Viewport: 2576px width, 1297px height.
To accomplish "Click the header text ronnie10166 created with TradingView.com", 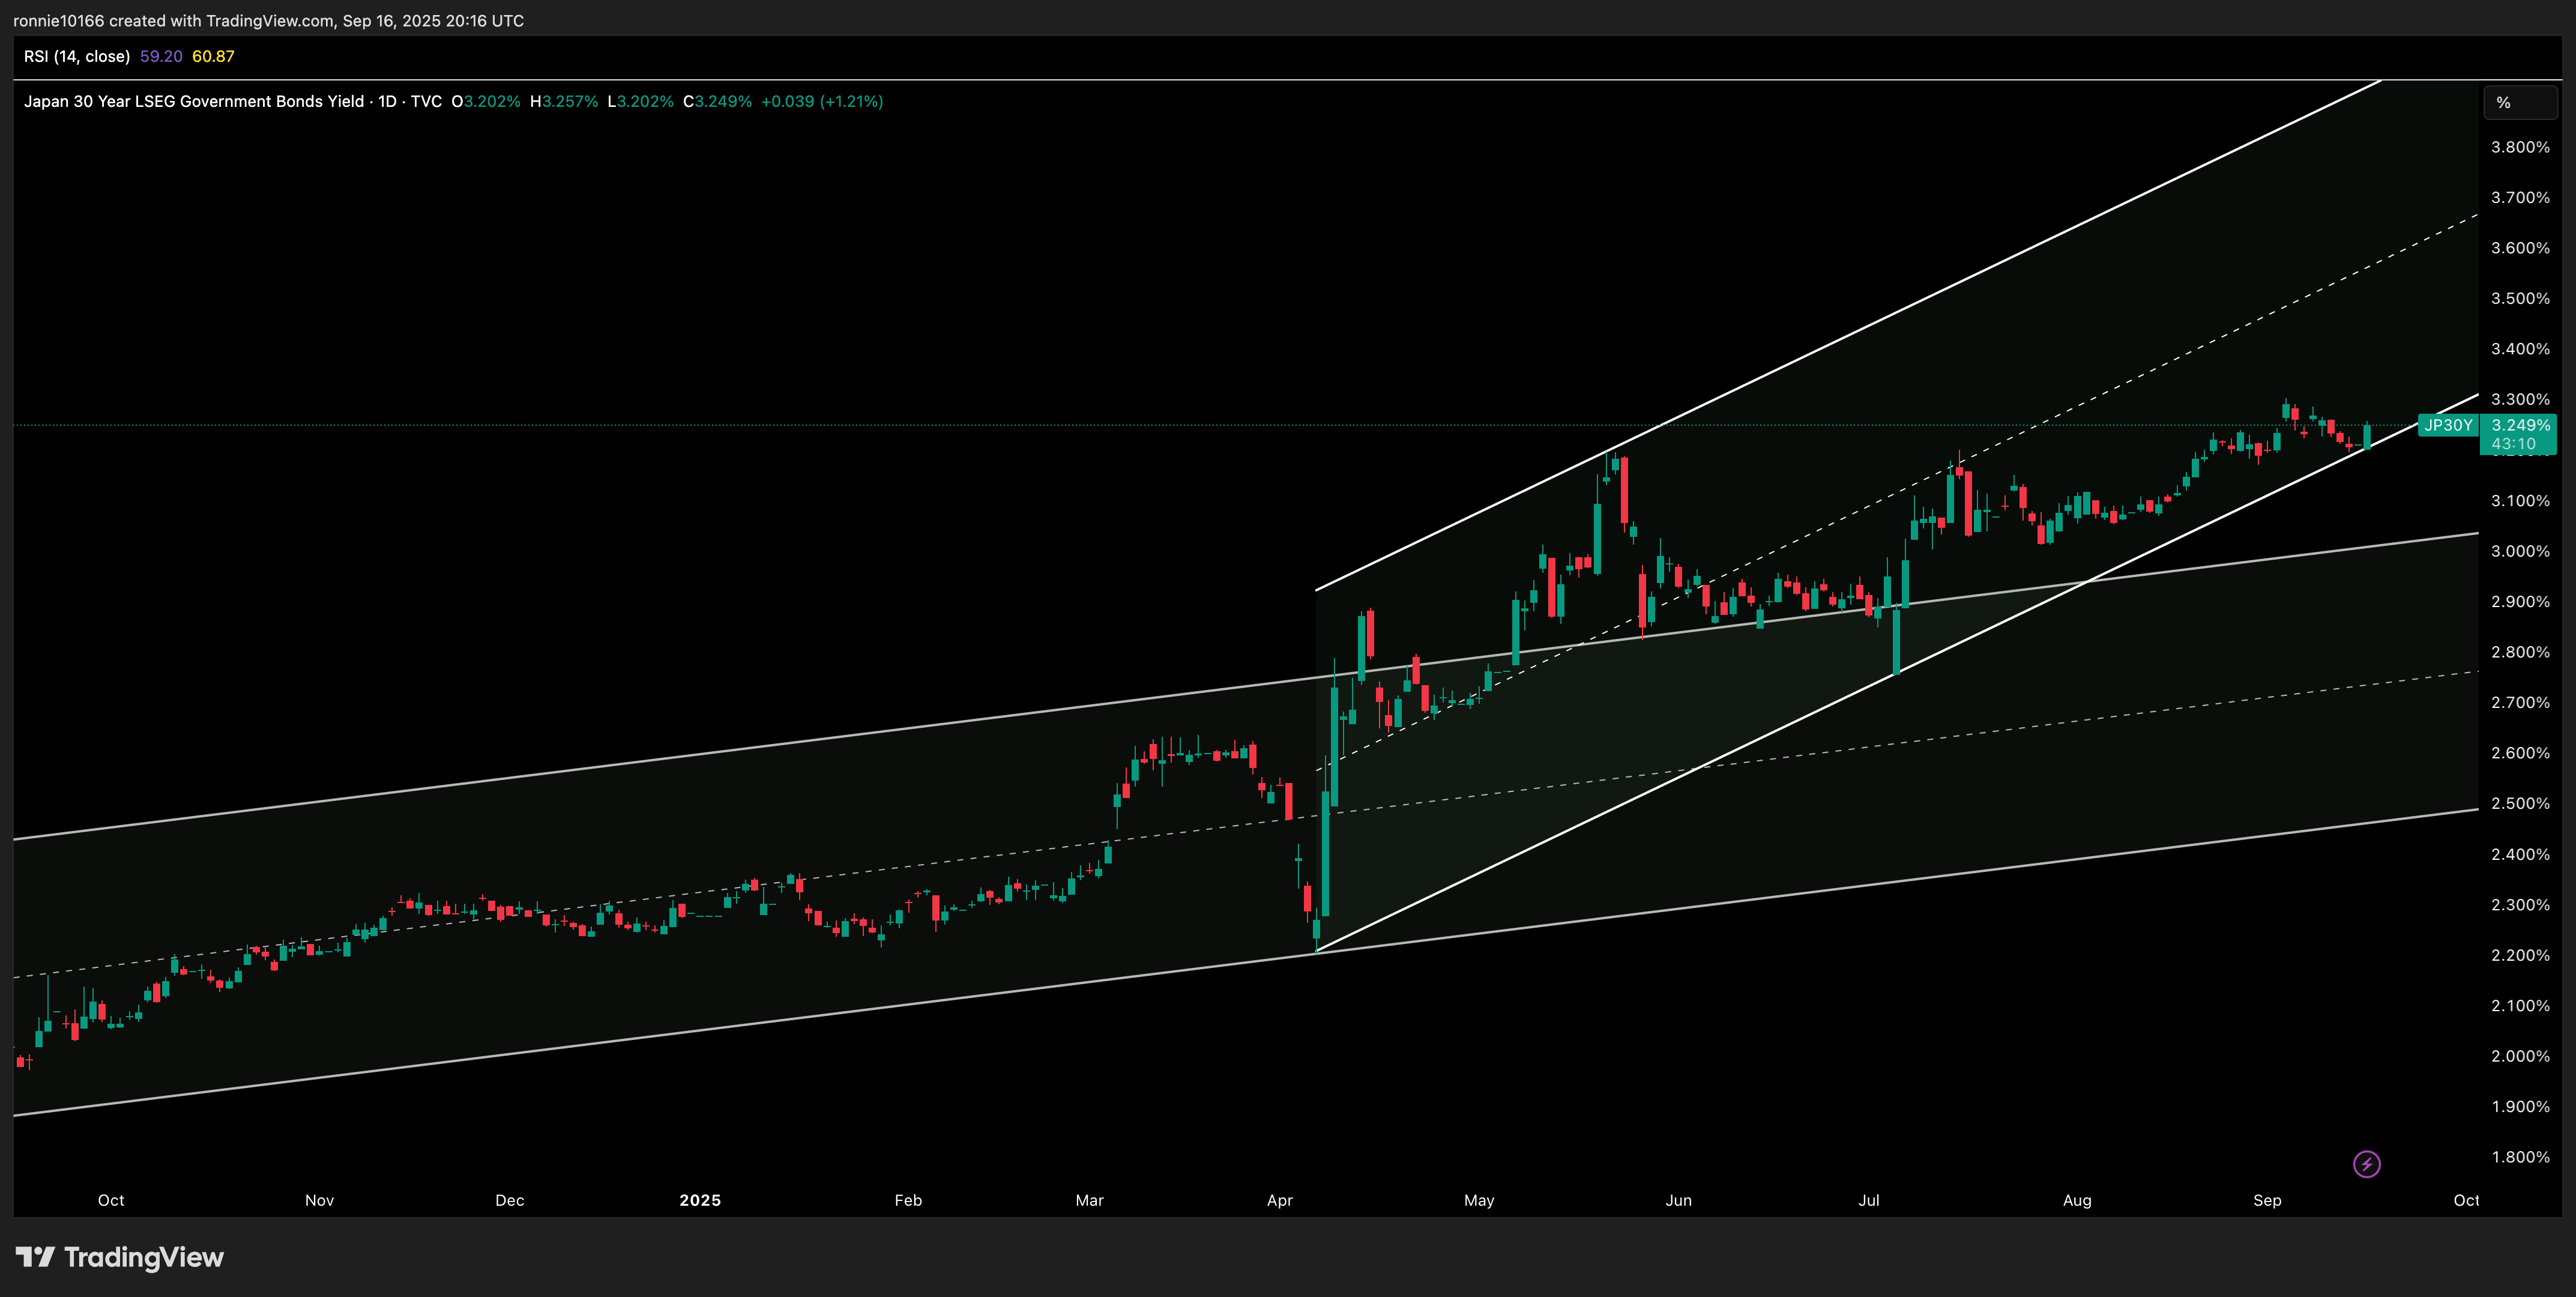I will point(173,21).
